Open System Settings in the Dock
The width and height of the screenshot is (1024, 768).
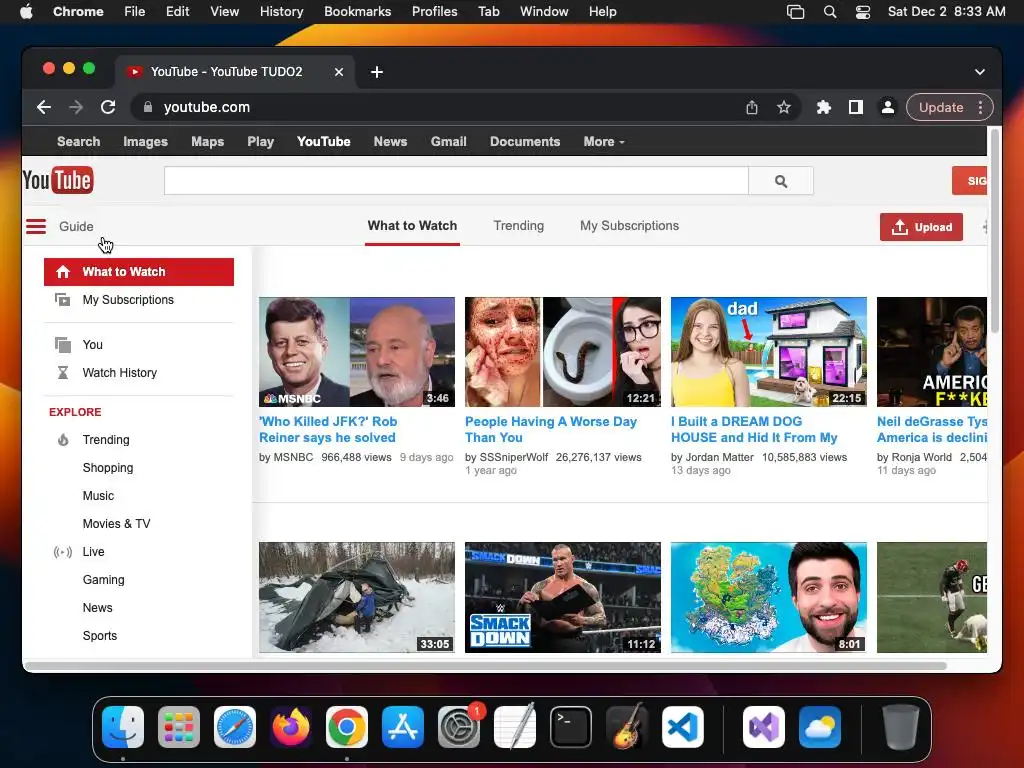tap(459, 727)
